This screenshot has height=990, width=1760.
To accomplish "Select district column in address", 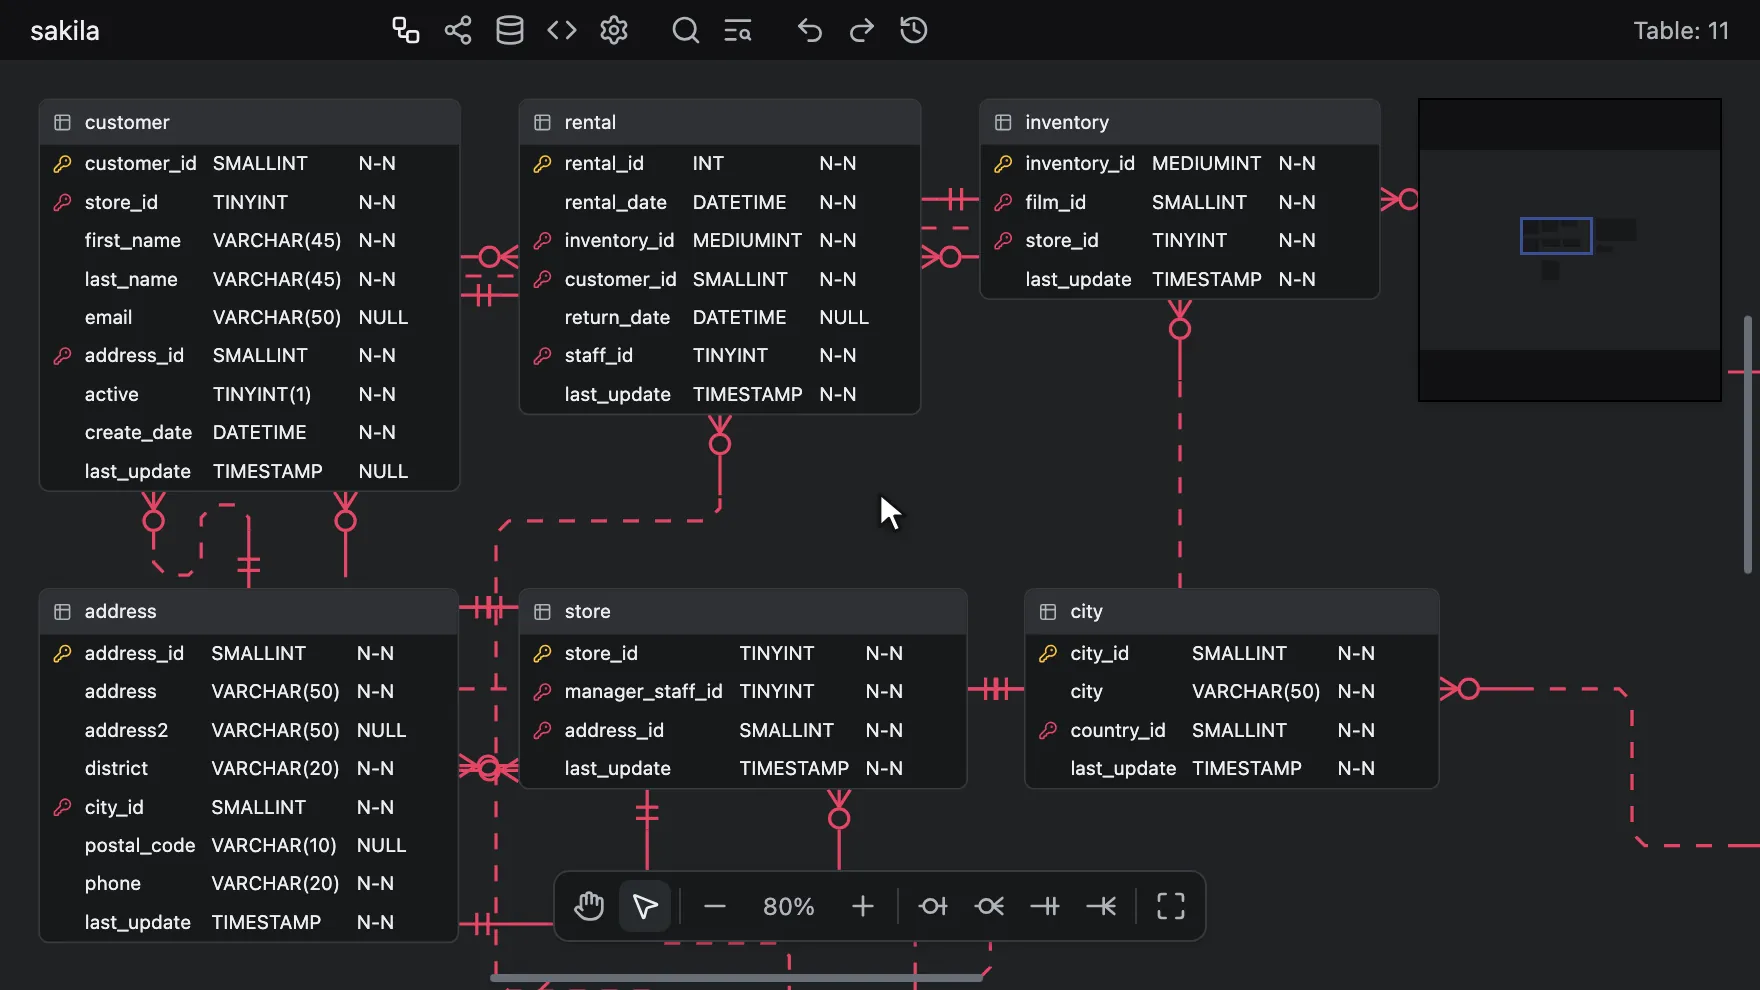I will (249, 768).
